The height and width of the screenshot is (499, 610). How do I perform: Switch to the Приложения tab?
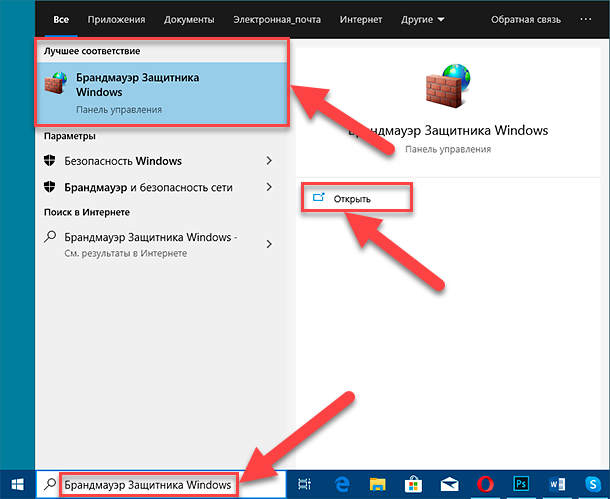(116, 19)
